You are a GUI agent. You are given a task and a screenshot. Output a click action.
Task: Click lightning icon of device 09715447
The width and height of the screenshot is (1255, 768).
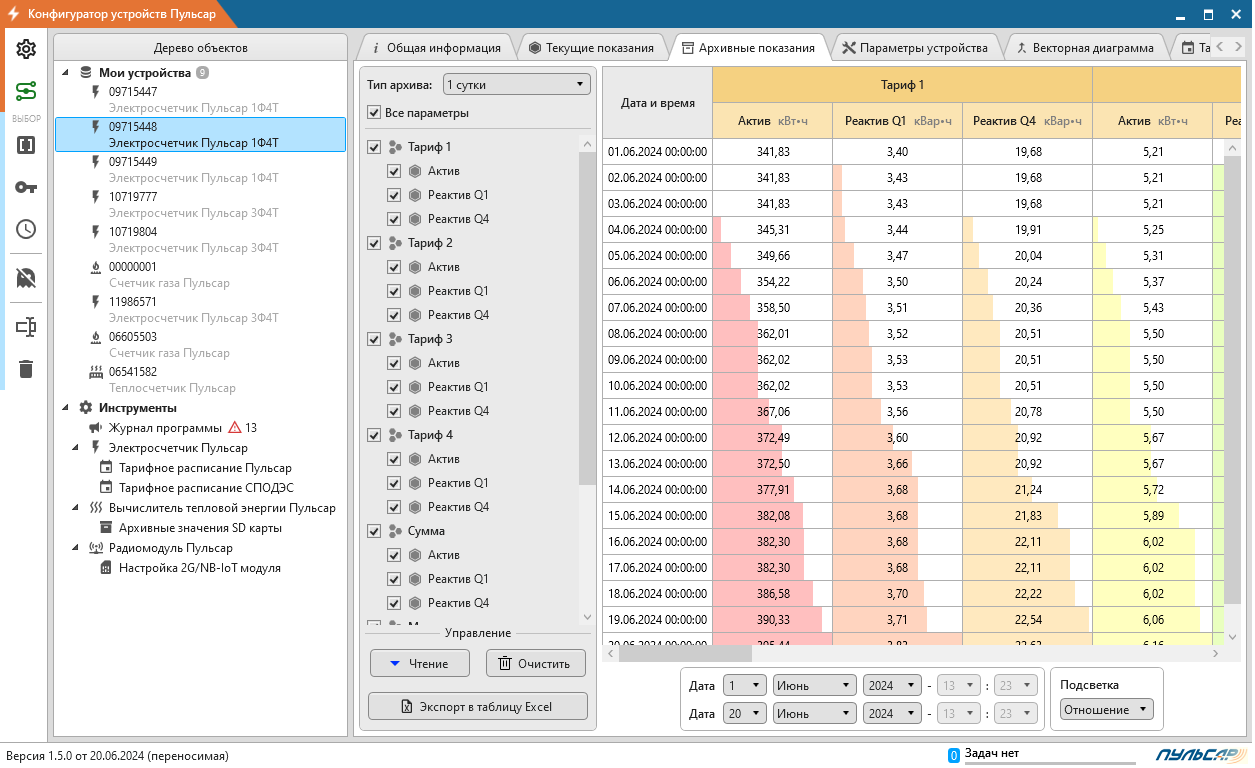[x=96, y=92]
